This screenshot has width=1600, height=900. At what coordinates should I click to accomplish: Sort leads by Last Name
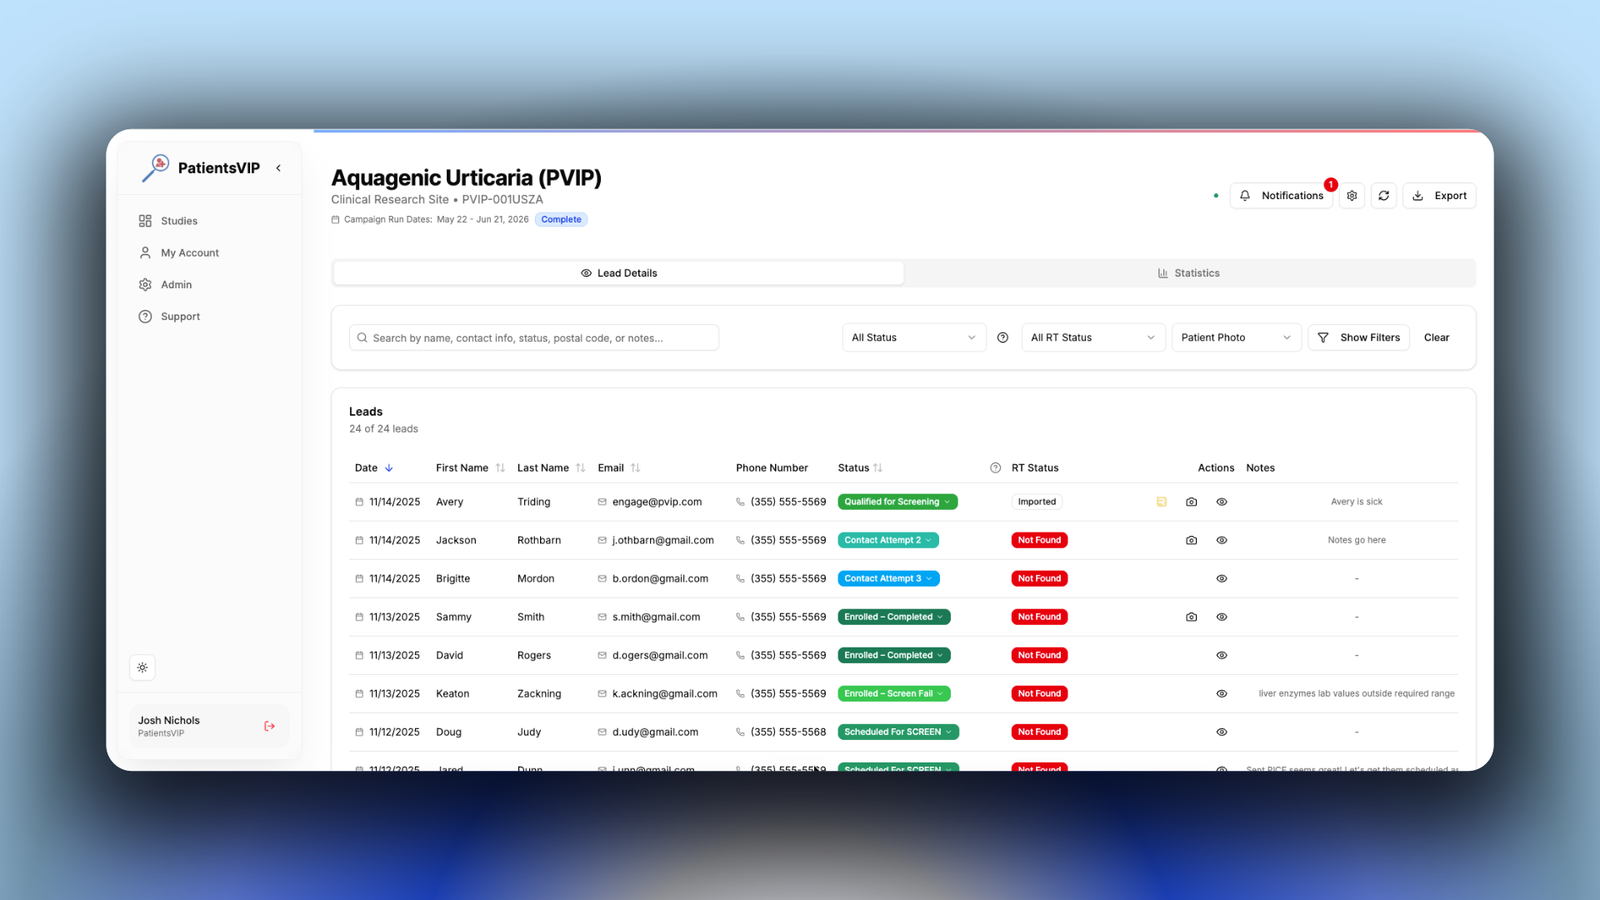[x=580, y=468]
